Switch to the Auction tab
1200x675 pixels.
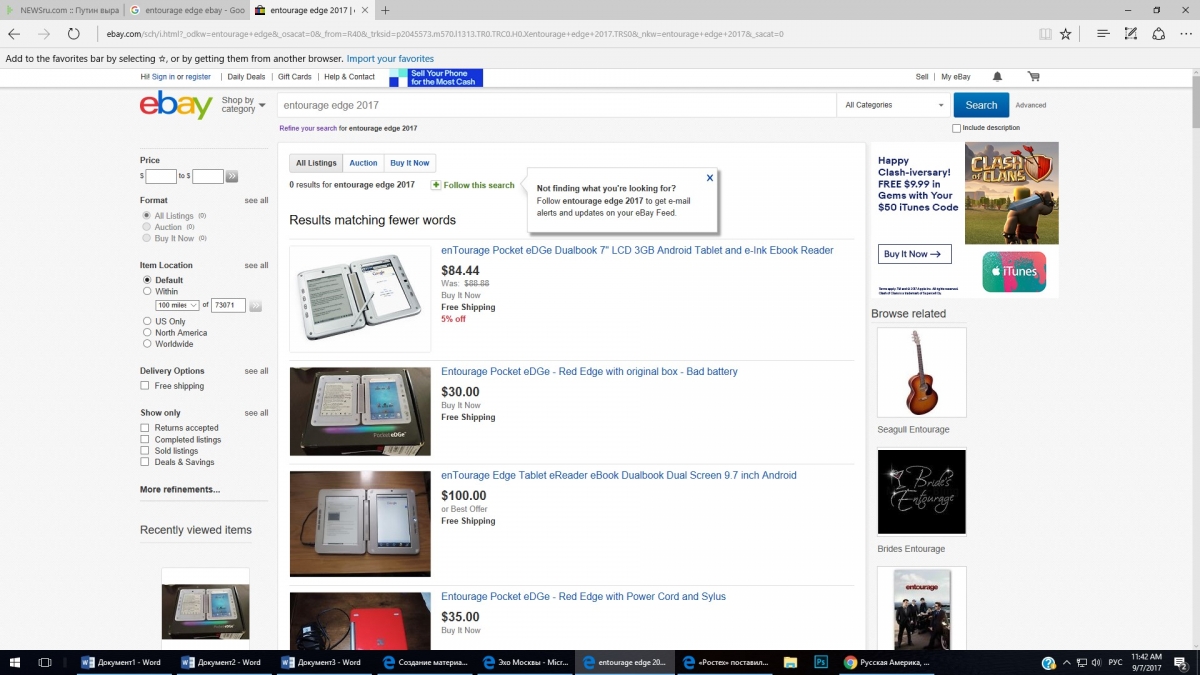(363, 163)
